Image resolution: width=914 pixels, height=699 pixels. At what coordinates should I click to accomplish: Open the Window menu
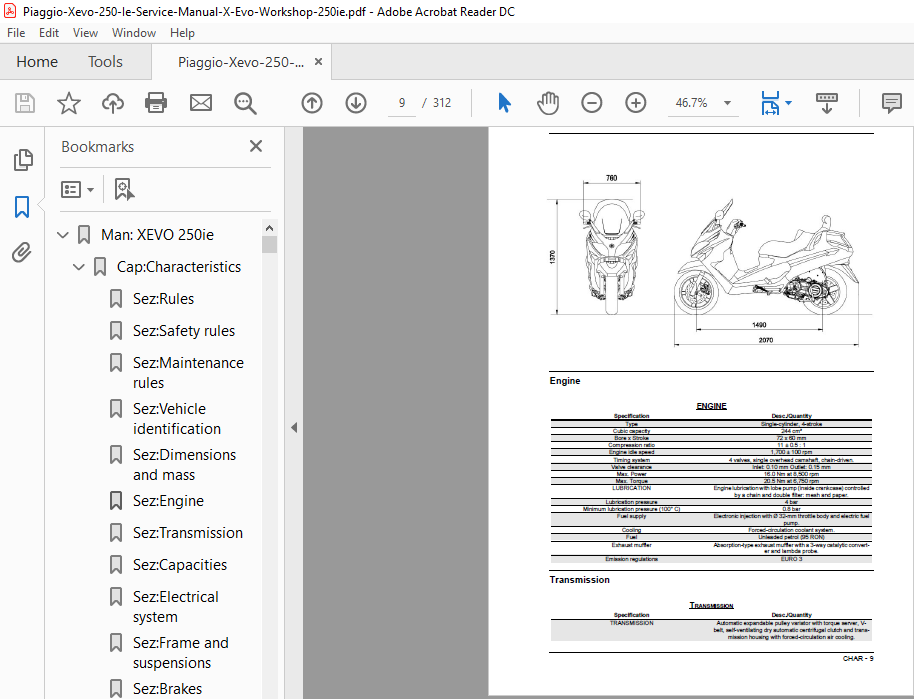[133, 33]
